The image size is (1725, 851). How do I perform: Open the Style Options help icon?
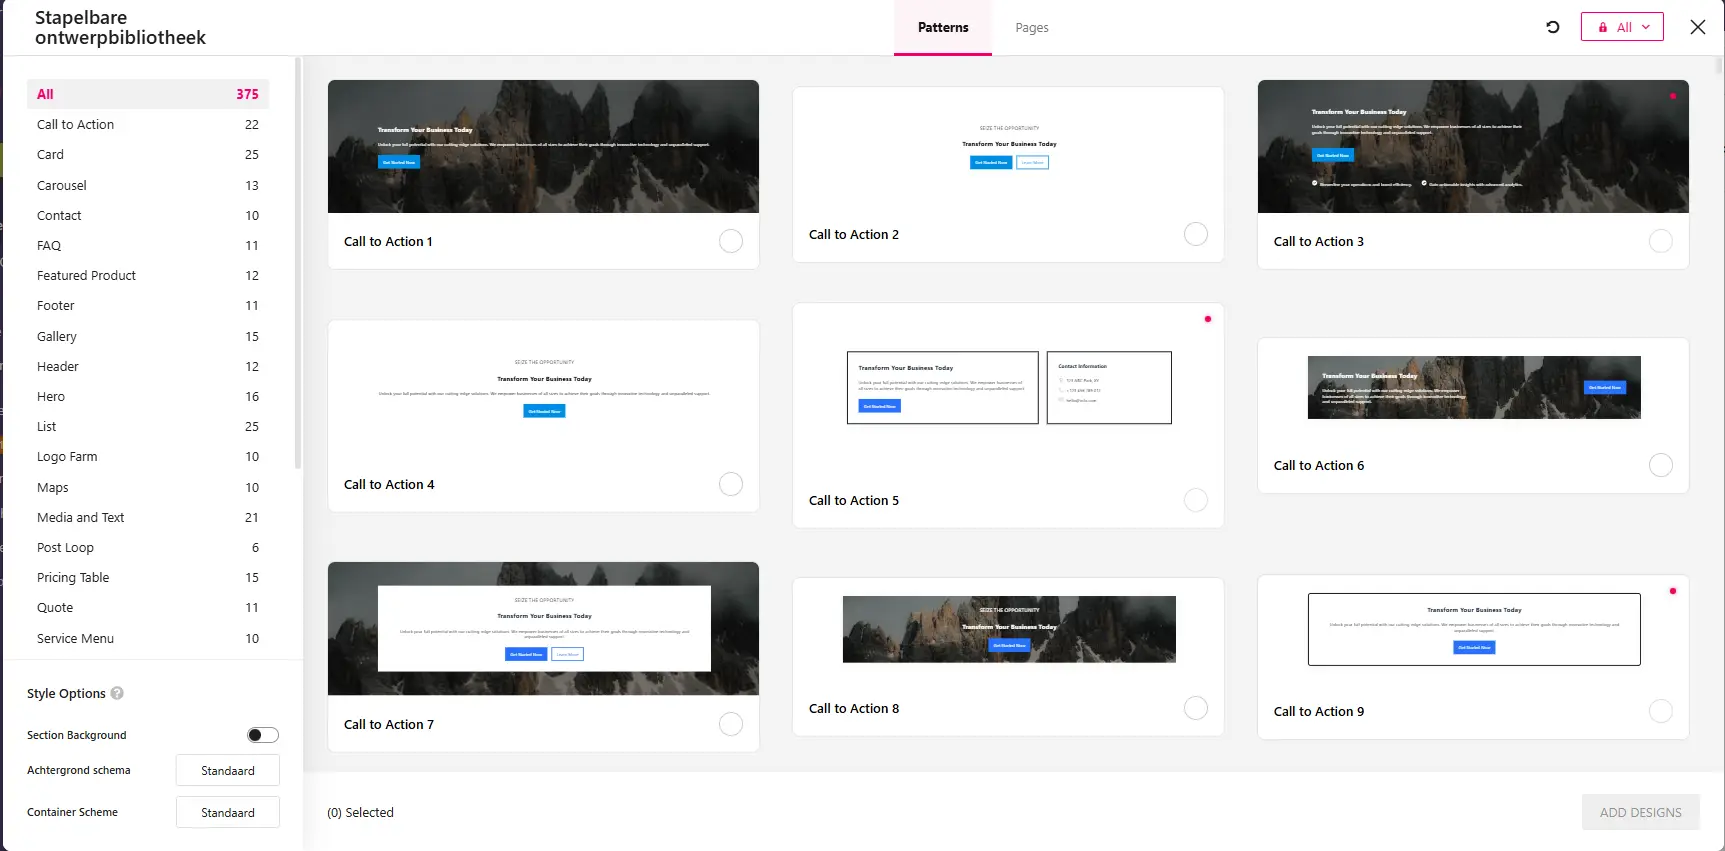(x=117, y=693)
